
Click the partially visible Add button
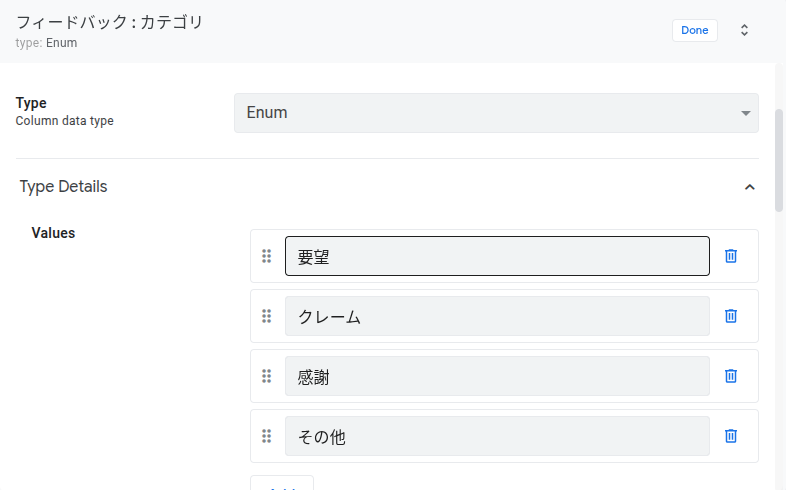pyautogui.click(x=282, y=484)
